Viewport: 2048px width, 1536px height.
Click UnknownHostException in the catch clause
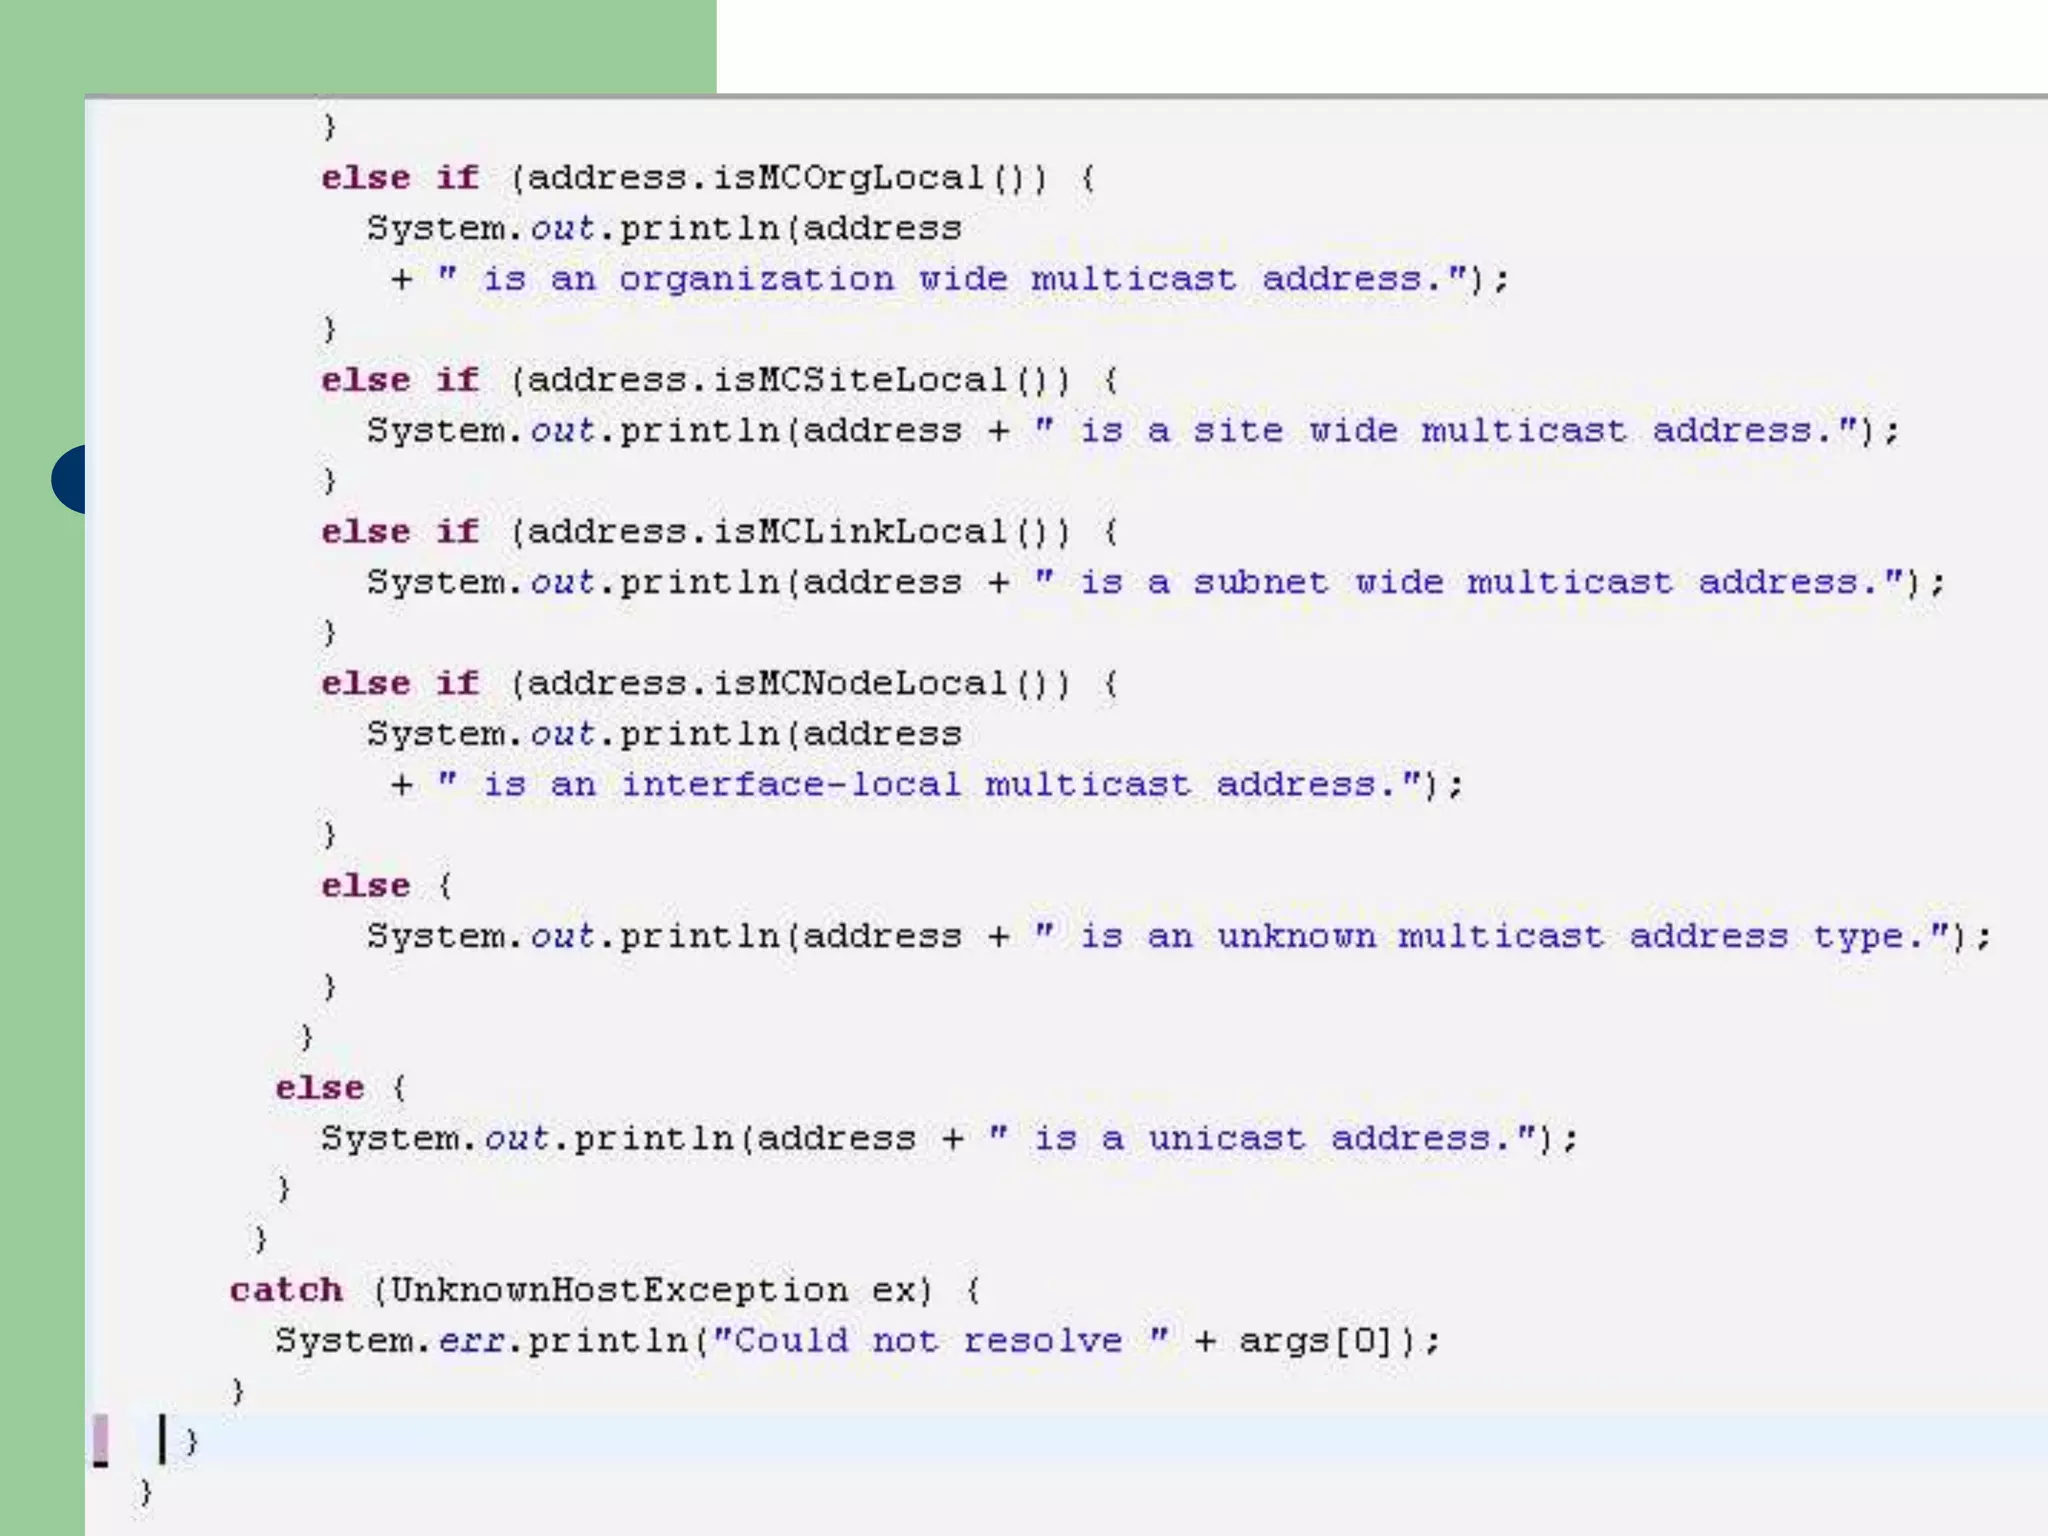pos(619,1290)
